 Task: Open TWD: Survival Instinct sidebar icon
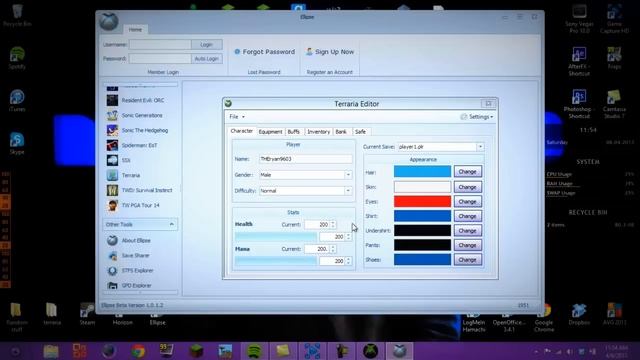112,190
